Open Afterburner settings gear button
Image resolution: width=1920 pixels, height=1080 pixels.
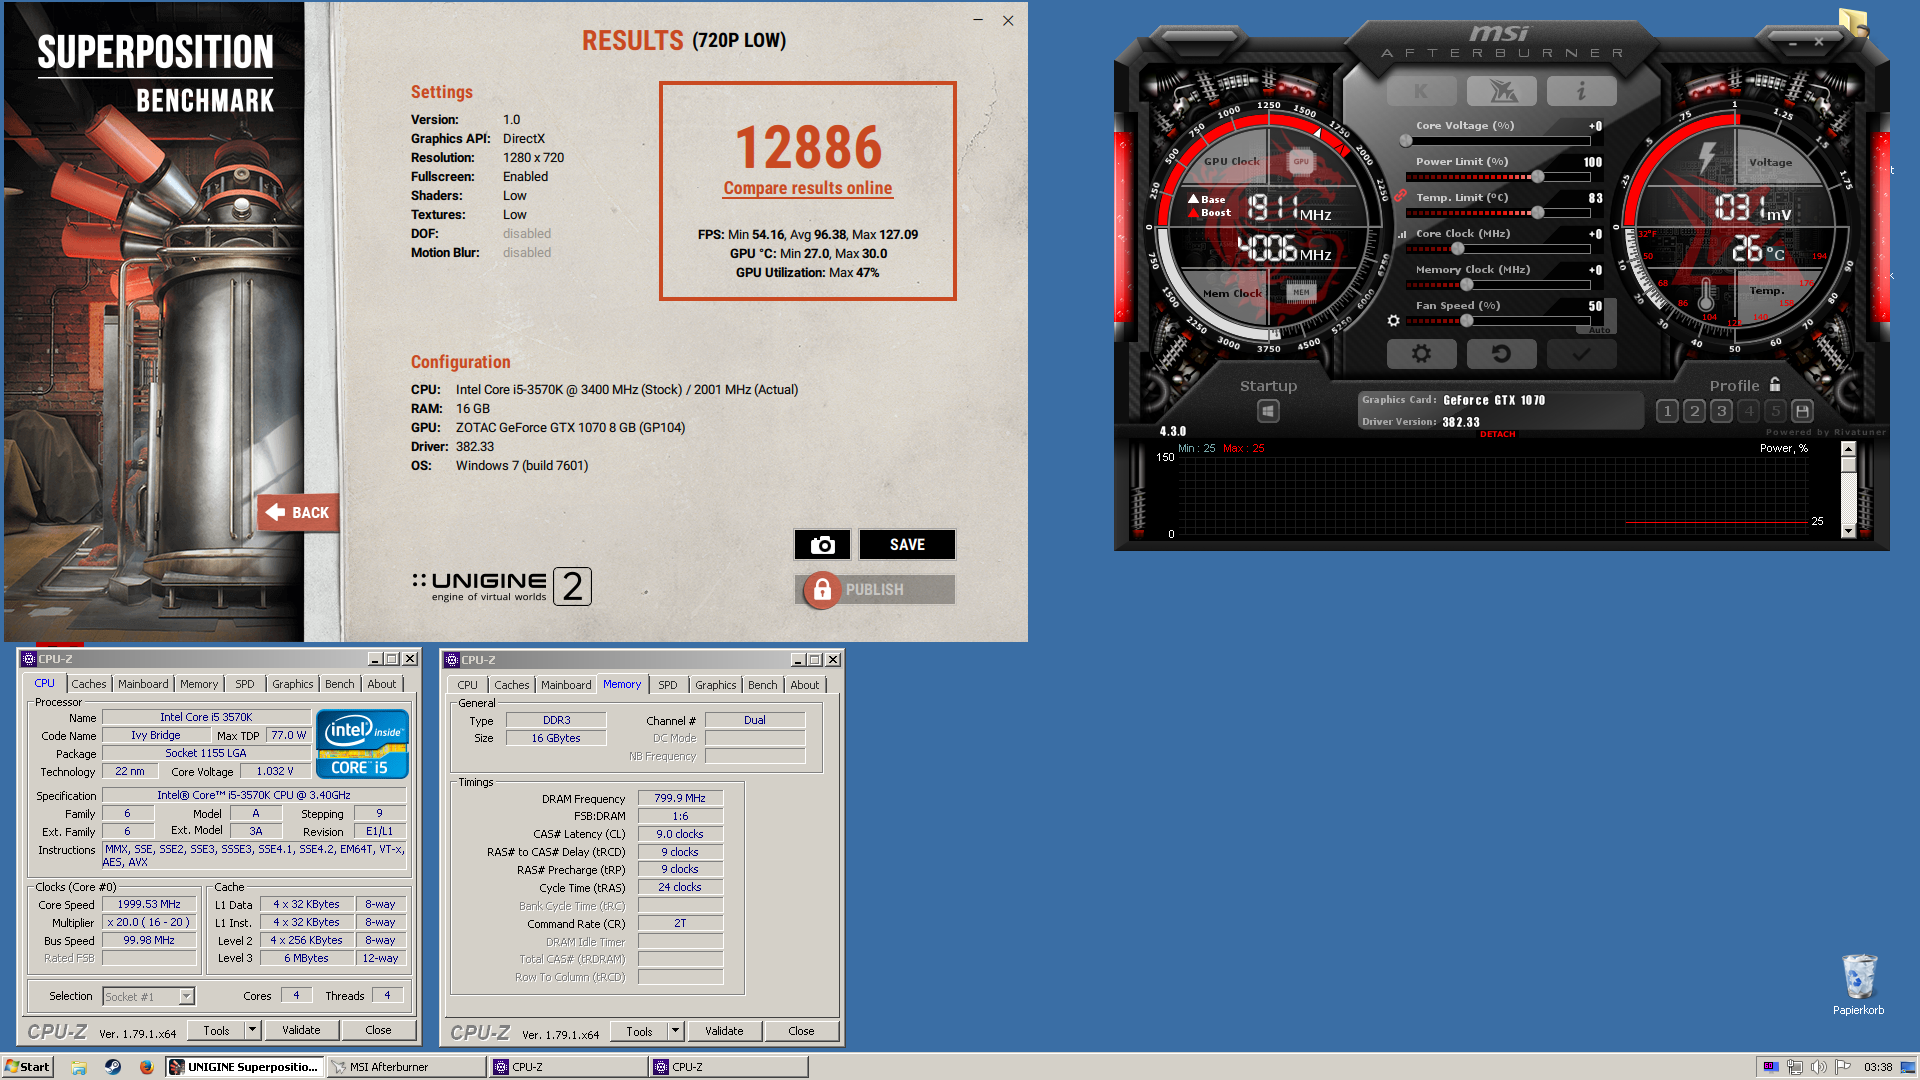click(1421, 354)
